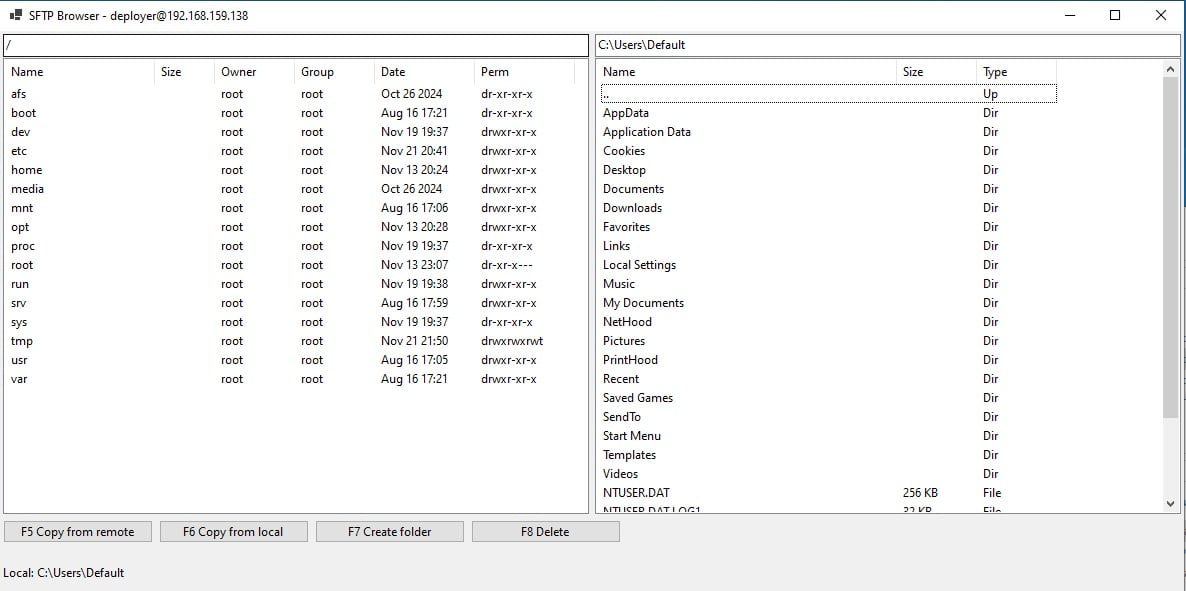Screen dimensions: 1186x591
Task: Click the local list scroll up arrow
Action: tap(1171, 68)
